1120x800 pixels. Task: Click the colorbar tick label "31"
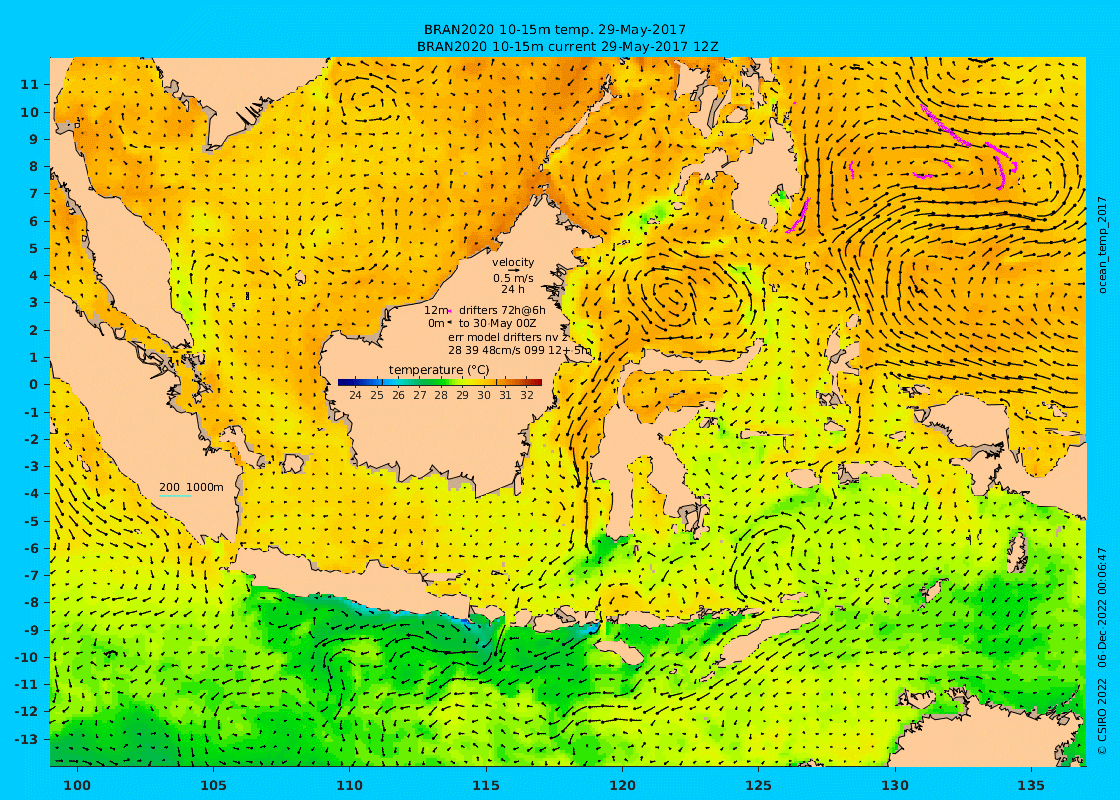coord(505,395)
